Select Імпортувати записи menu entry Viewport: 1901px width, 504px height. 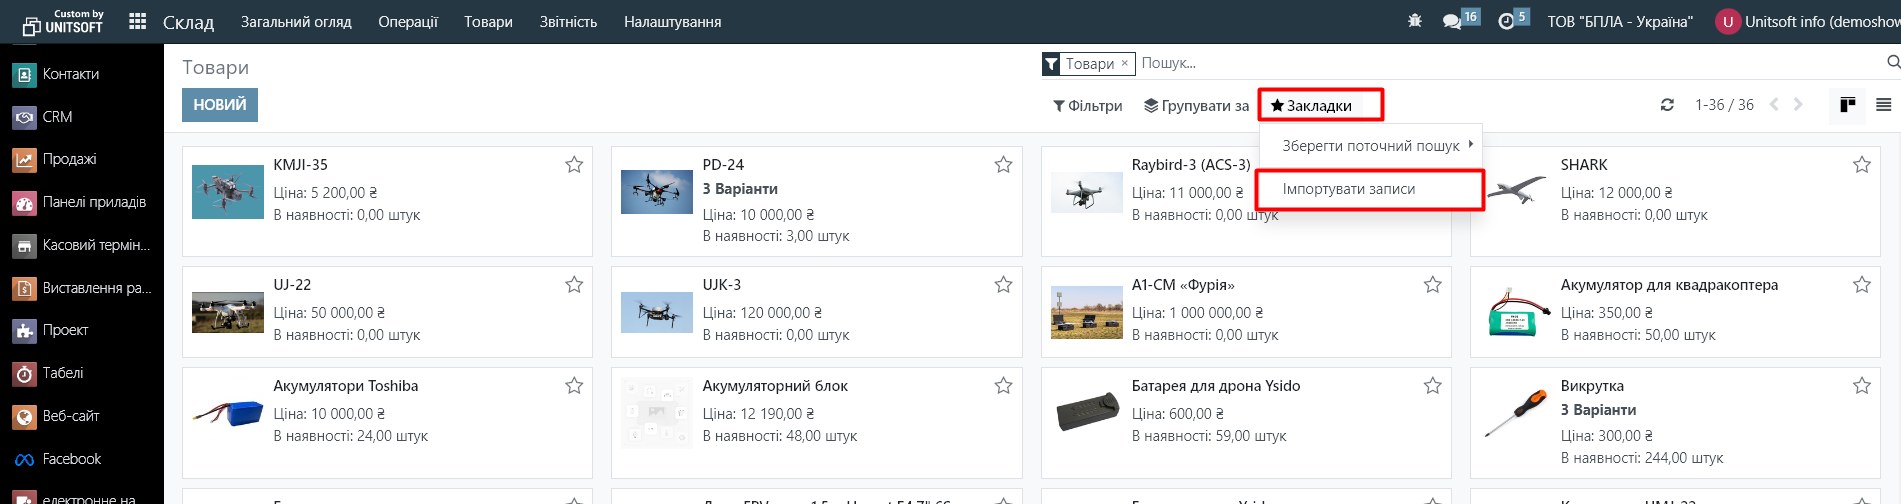tap(1348, 189)
